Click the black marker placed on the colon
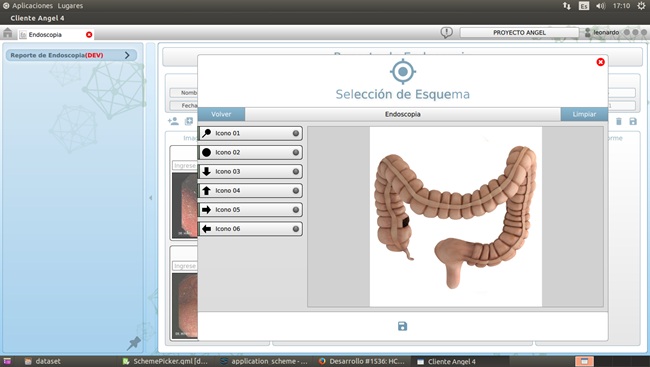Image resolution: width=650 pixels, height=367 pixels. [x=405, y=222]
